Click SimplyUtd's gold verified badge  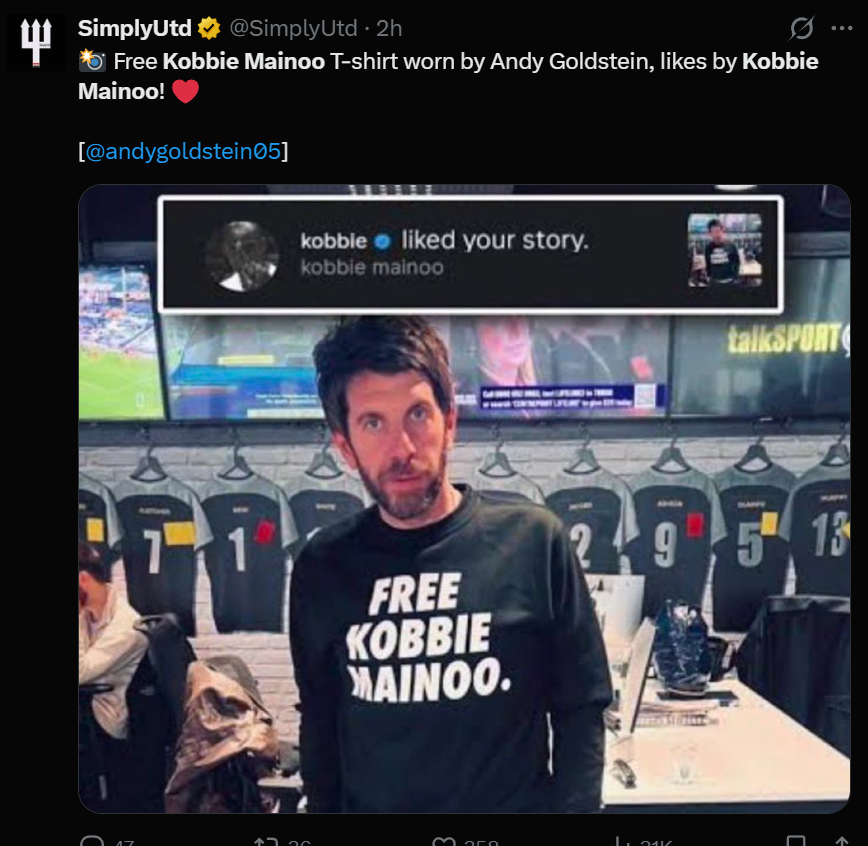coord(207,30)
